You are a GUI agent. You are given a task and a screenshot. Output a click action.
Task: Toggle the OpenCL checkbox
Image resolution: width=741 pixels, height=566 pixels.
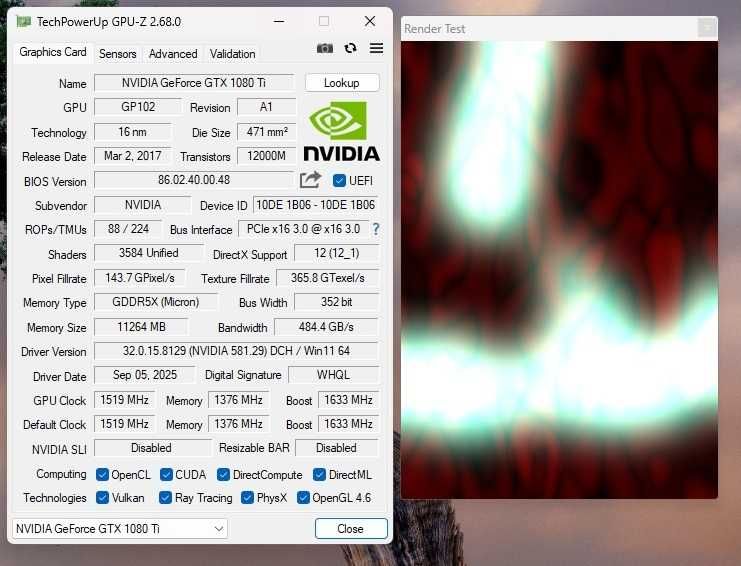[x=102, y=474]
